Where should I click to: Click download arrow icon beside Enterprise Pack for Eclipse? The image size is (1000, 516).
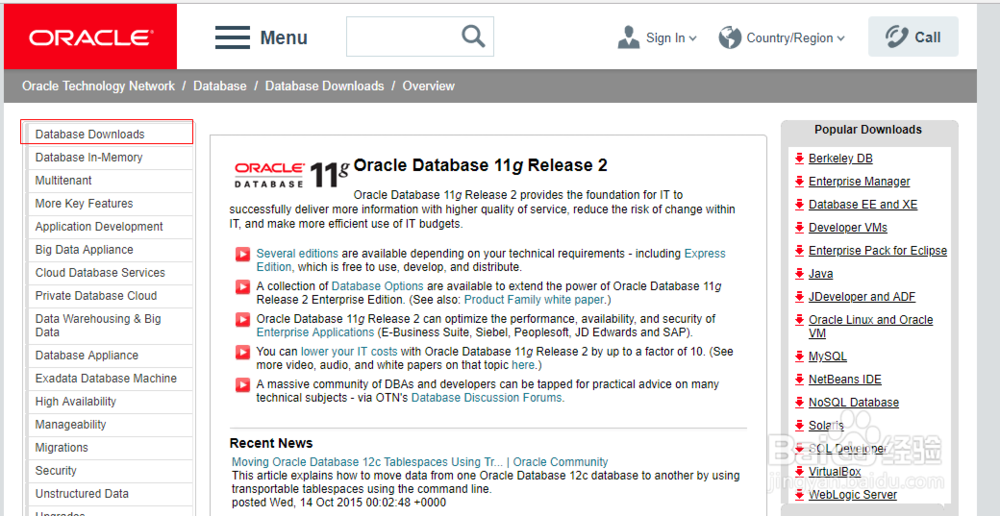tap(799, 251)
